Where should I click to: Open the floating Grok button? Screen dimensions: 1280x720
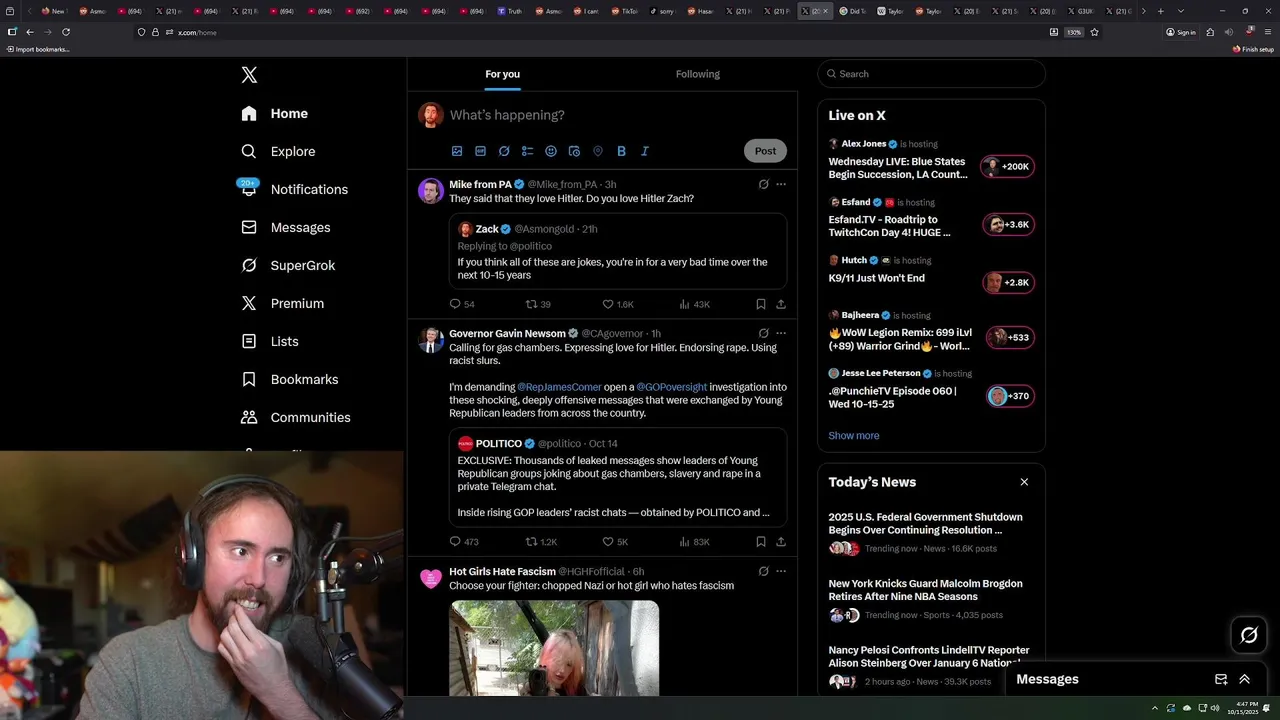[1249, 635]
